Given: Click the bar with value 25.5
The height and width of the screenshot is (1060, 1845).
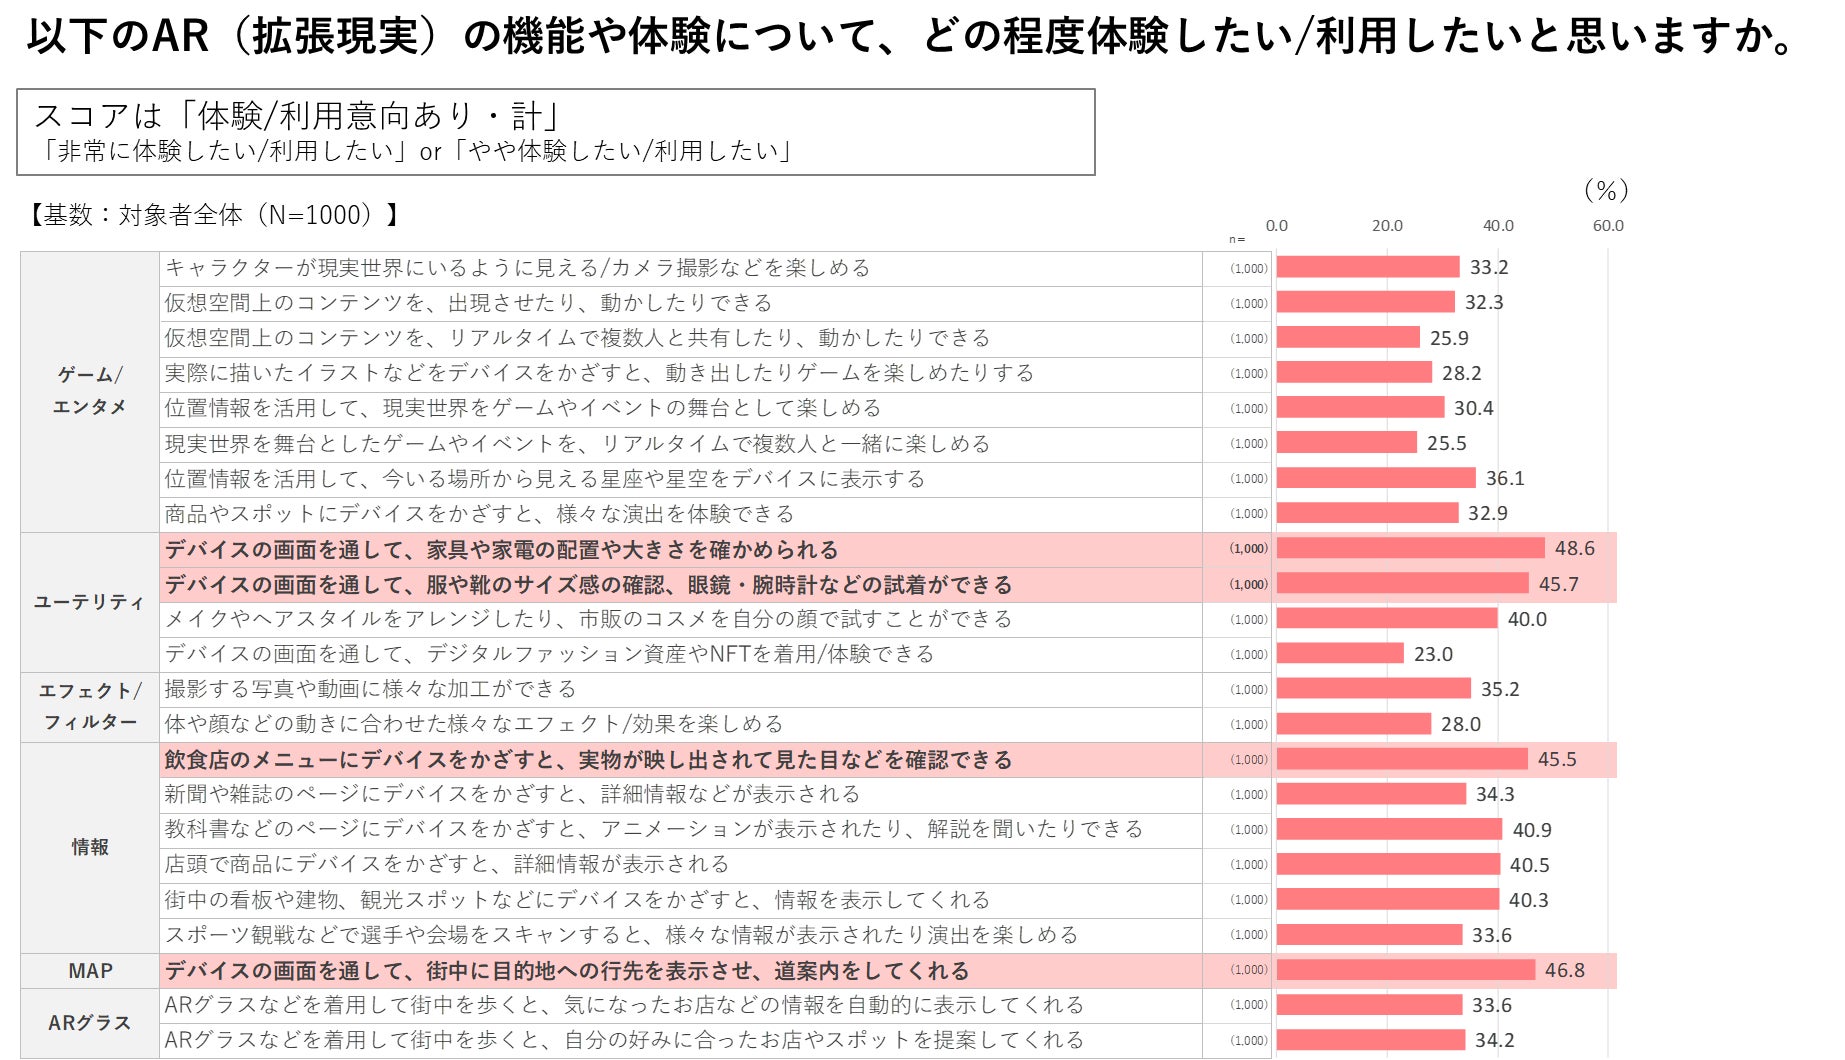Looking at the screenshot, I should point(1347,443).
